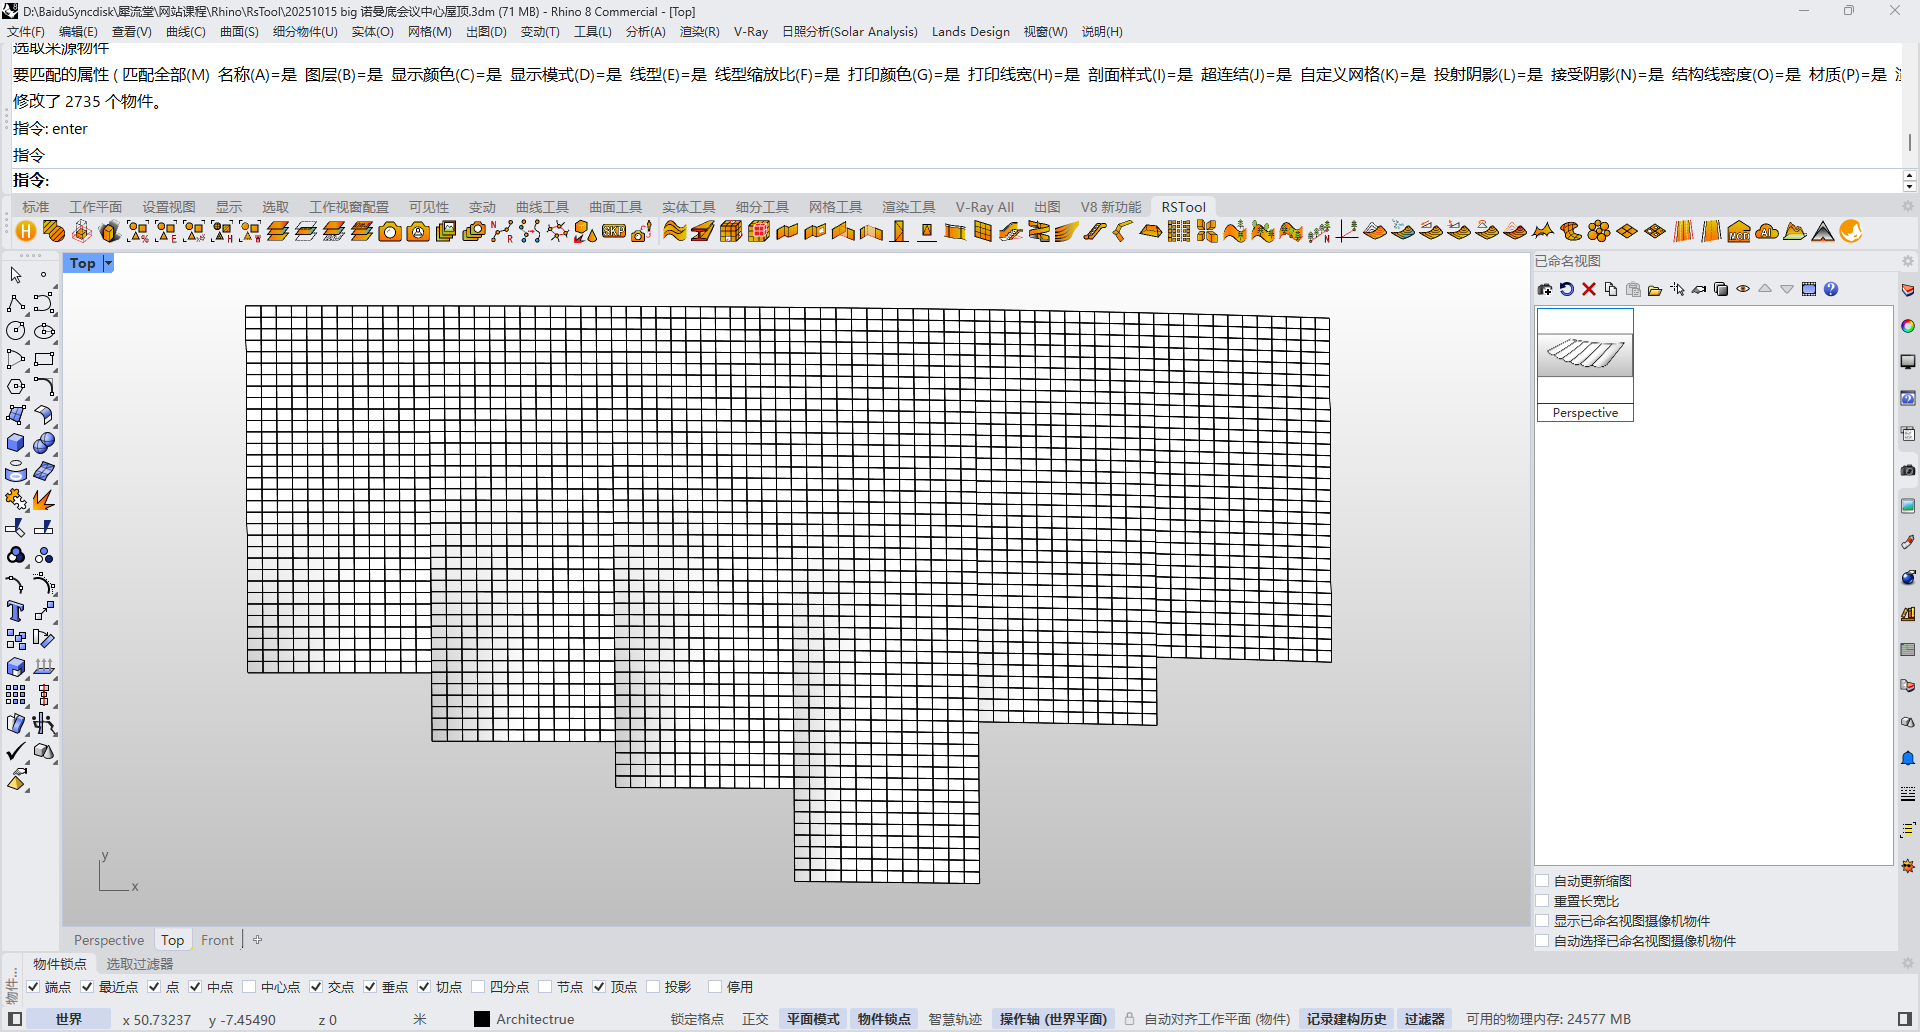Click the blue help icon in named views panel
The height and width of the screenshot is (1032, 1920).
coord(1831,290)
